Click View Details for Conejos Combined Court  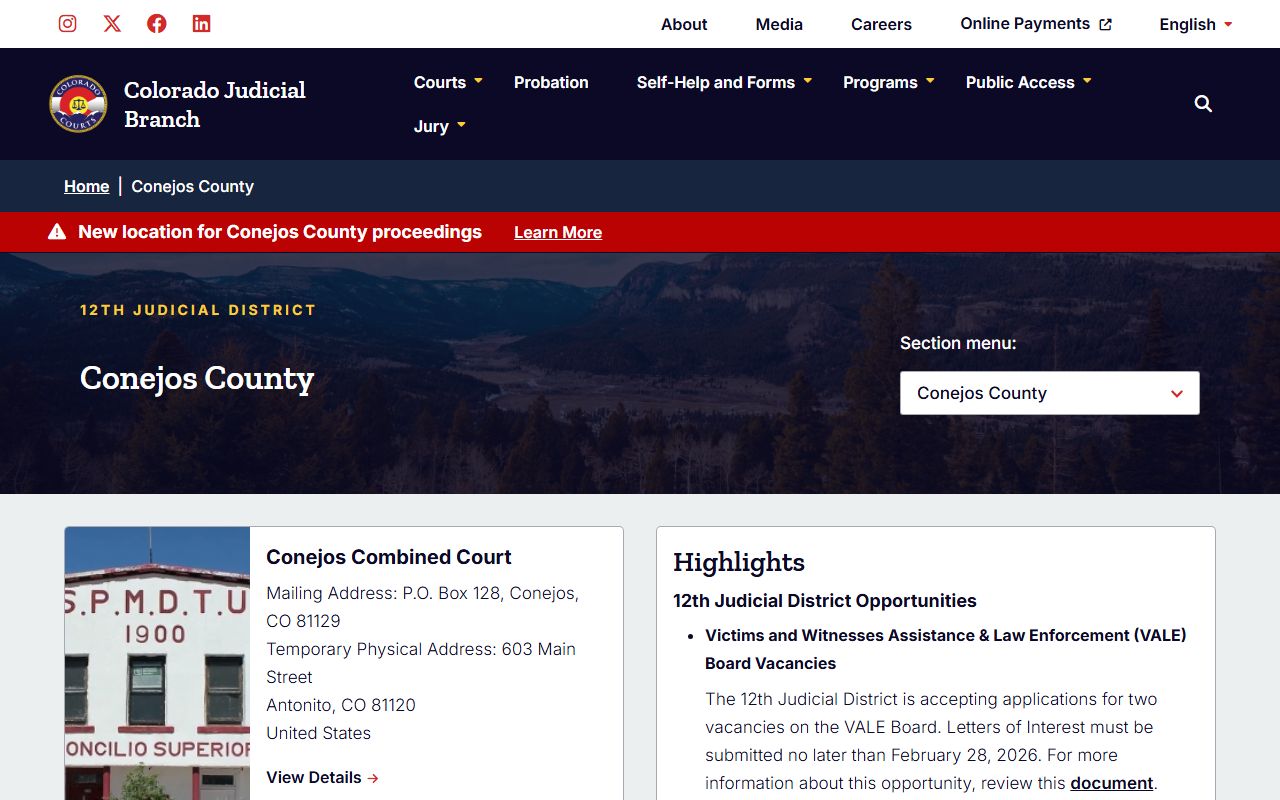pos(322,777)
